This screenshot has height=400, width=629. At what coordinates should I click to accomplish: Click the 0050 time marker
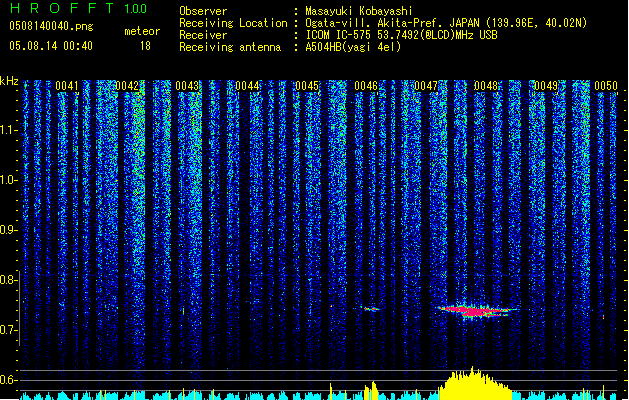606,86
